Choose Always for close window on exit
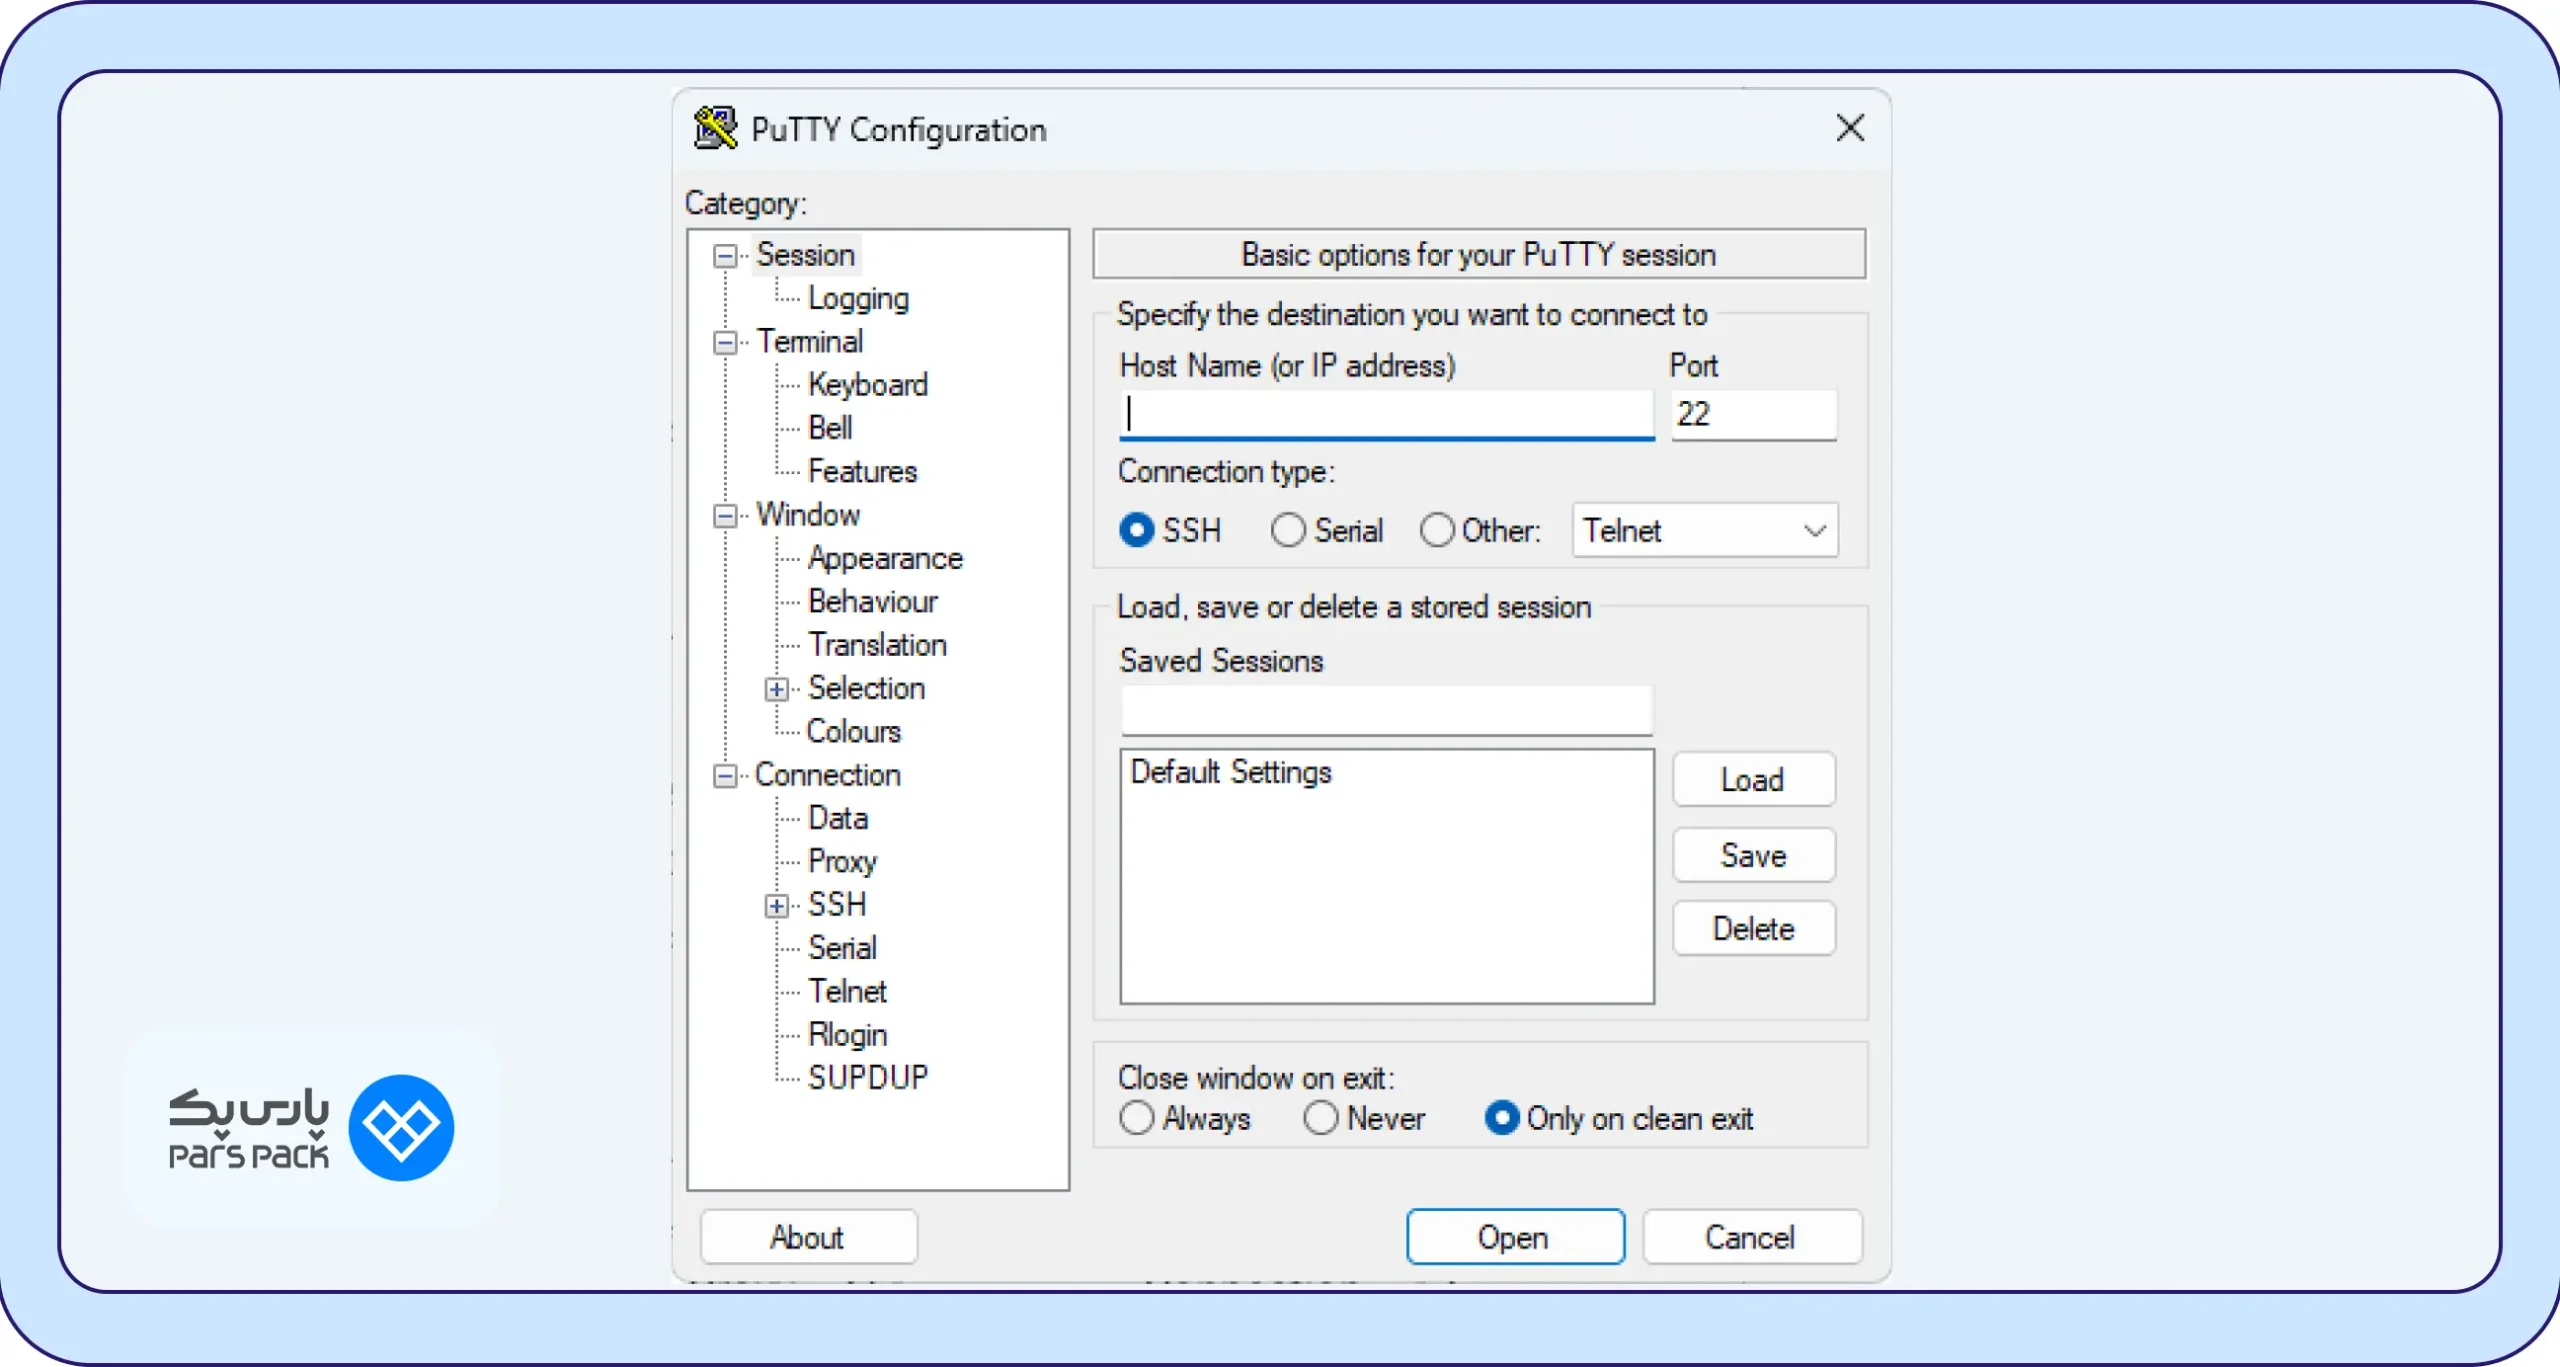This screenshot has height=1367, width=2560. click(x=1136, y=1117)
